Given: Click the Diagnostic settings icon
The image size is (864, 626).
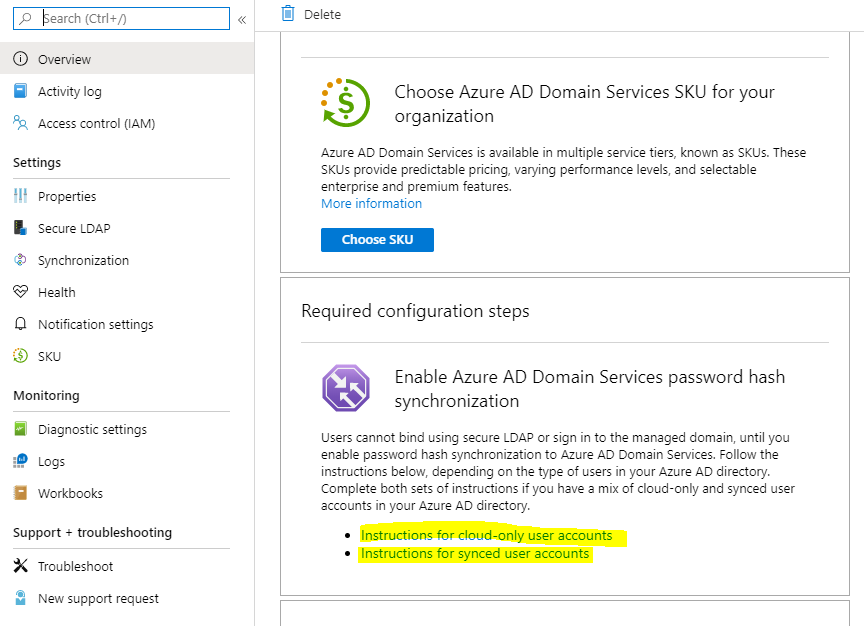Looking at the screenshot, I should 20,429.
